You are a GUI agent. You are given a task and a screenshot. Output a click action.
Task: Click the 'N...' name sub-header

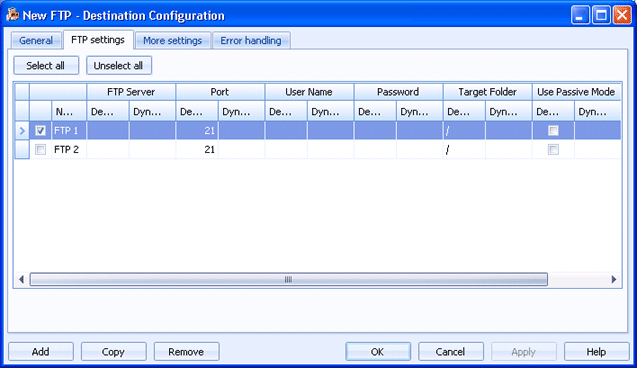pos(69,111)
